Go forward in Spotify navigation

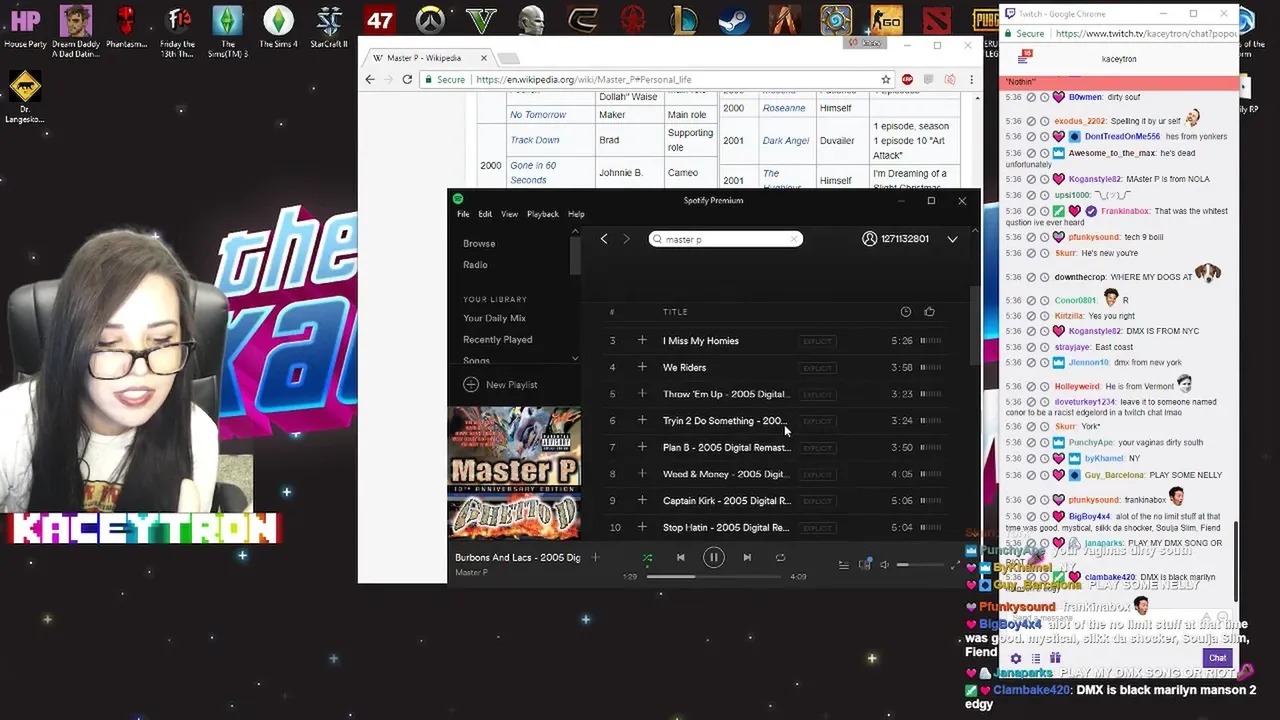(x=627, y=239)
